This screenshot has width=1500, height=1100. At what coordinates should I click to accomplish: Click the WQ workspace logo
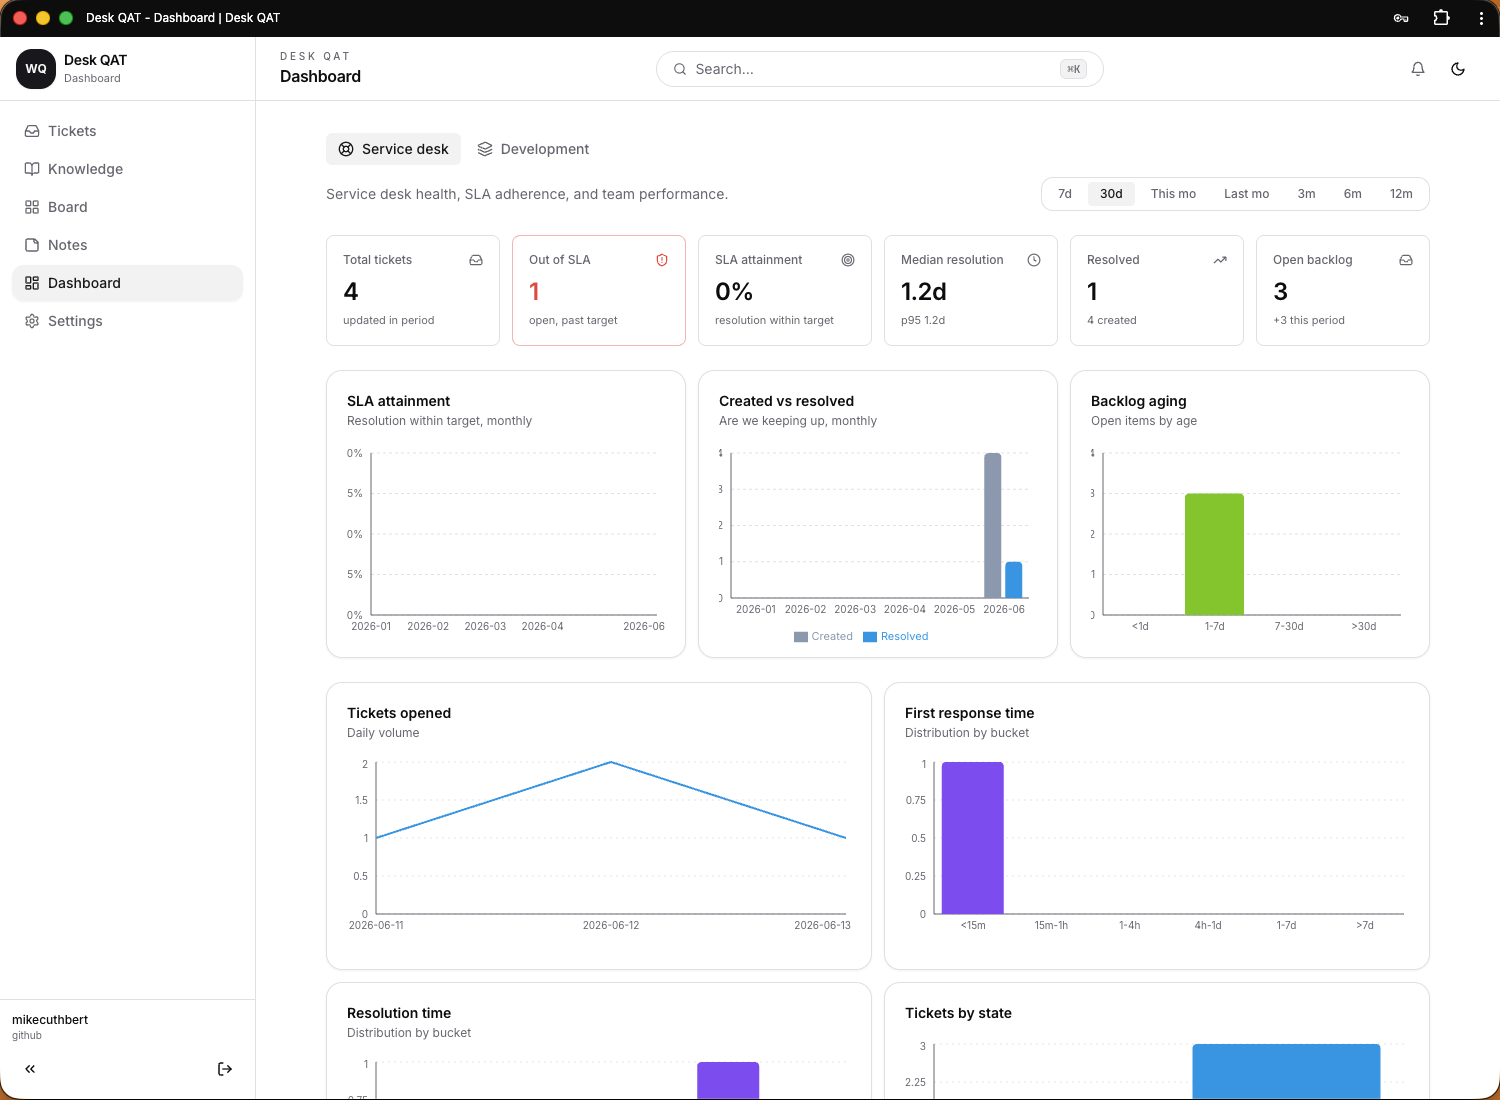36,69
